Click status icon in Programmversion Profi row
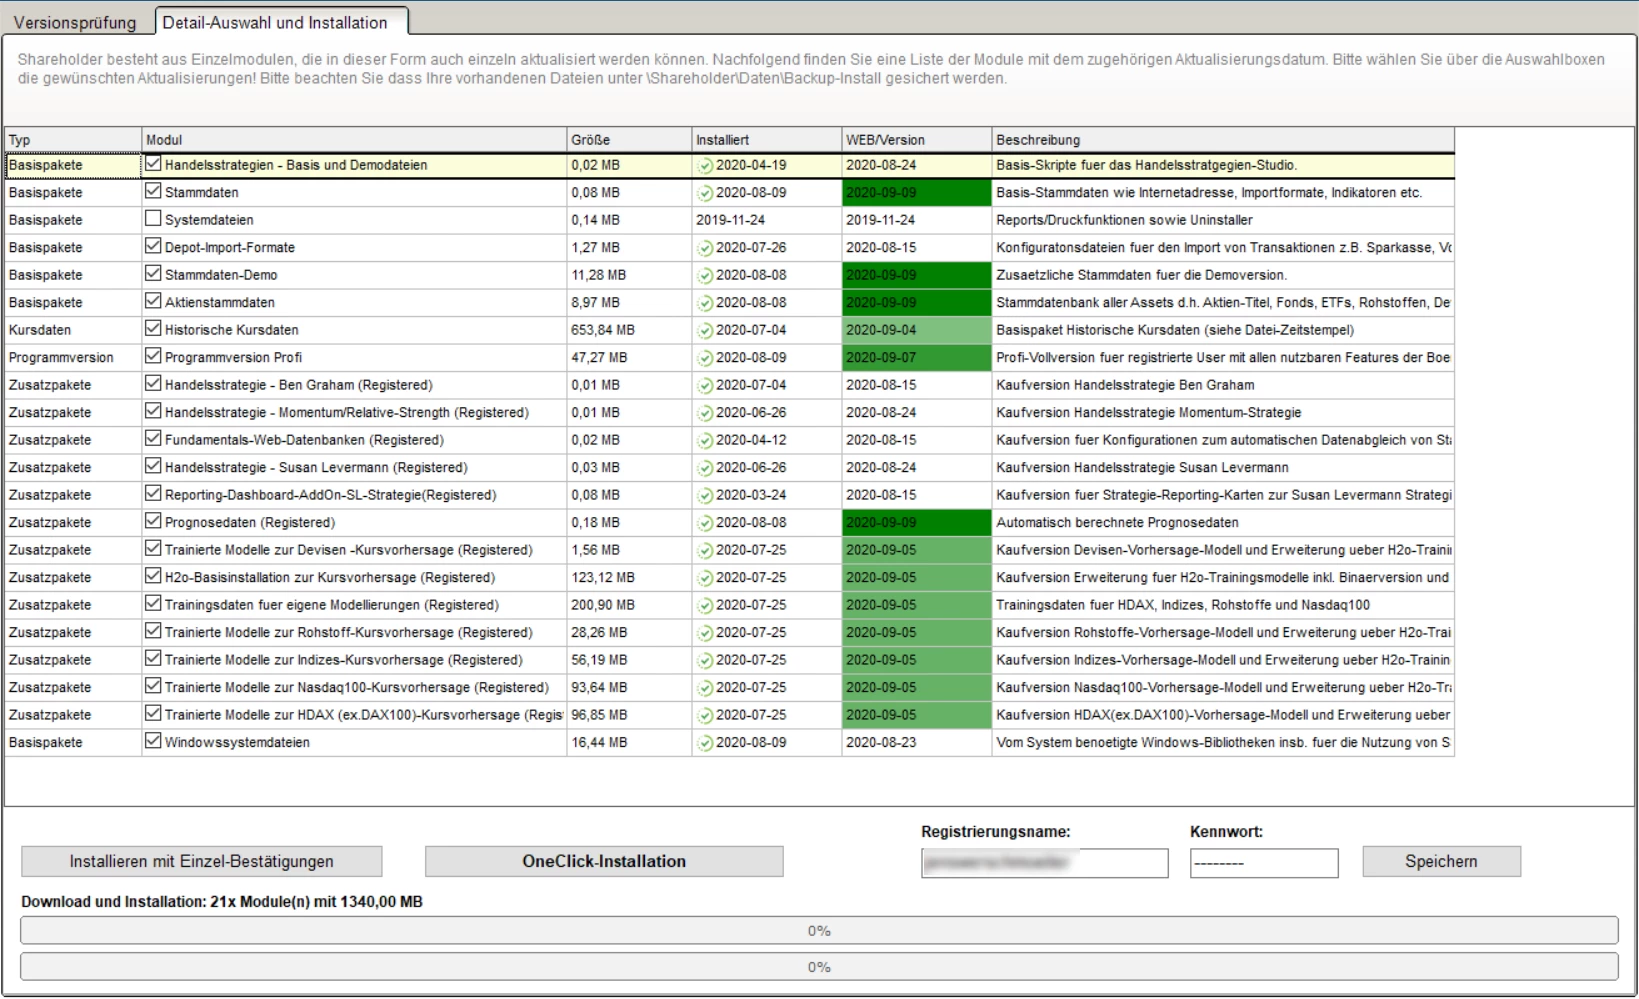 [x=705, y=358]
